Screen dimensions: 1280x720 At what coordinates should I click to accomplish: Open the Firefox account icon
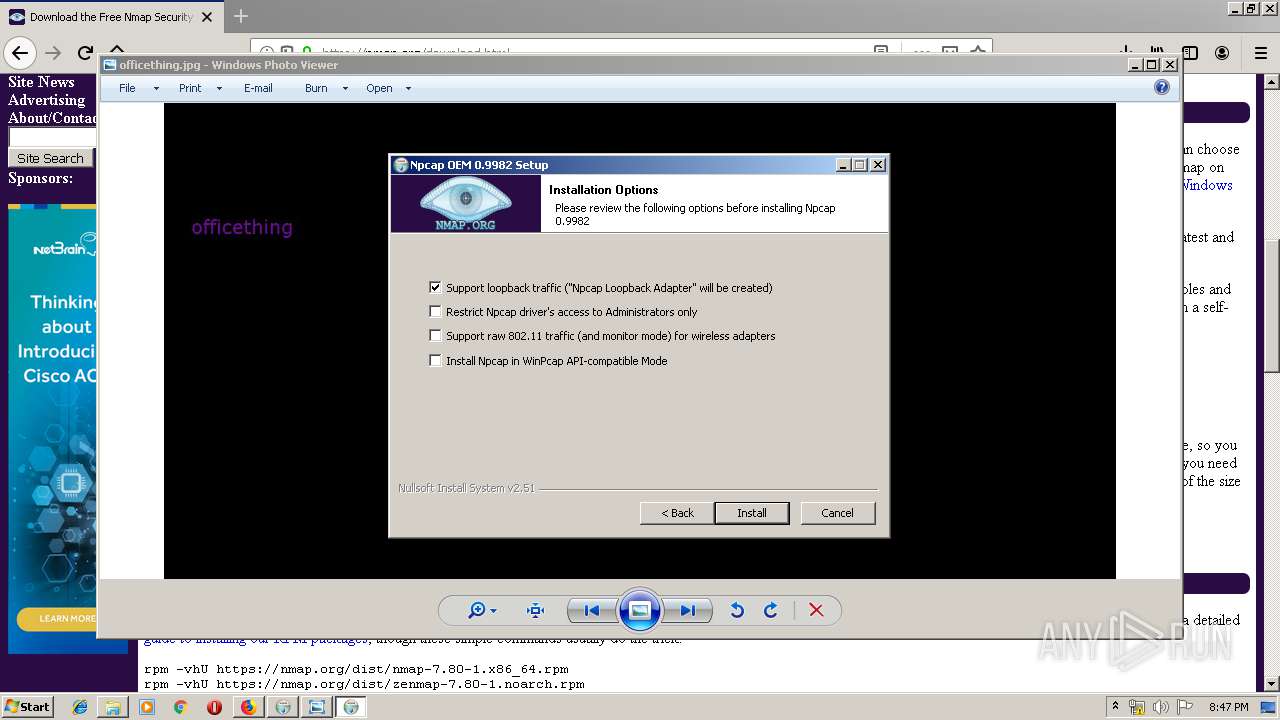tap(1222, 53)
